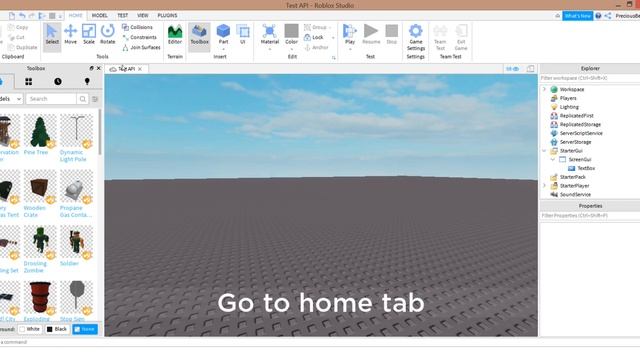
Task: Collapse the ScreenGui tree node
Action: click(553, 160)
